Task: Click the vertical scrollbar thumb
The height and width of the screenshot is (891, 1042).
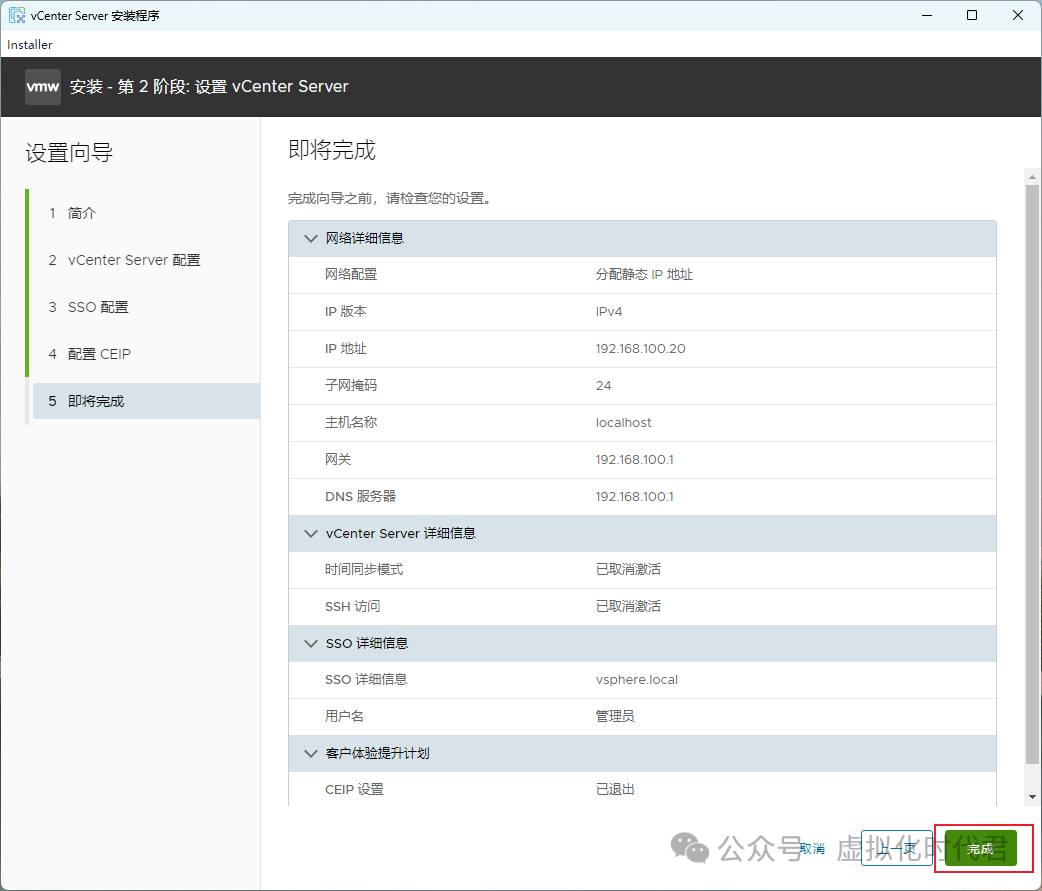Action: click(x=1032, y=474)
